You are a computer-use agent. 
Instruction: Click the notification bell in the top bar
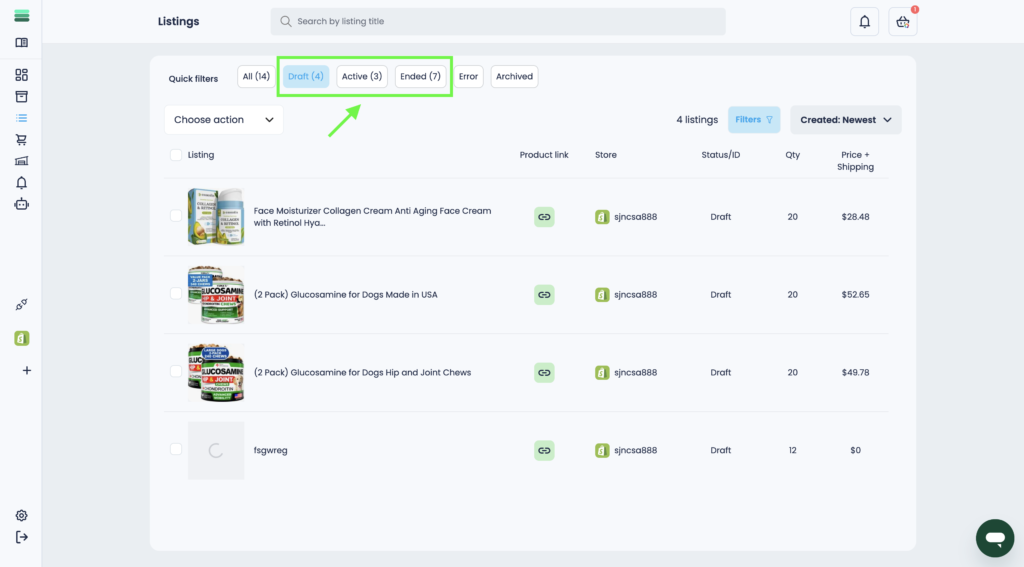[865, 22]
